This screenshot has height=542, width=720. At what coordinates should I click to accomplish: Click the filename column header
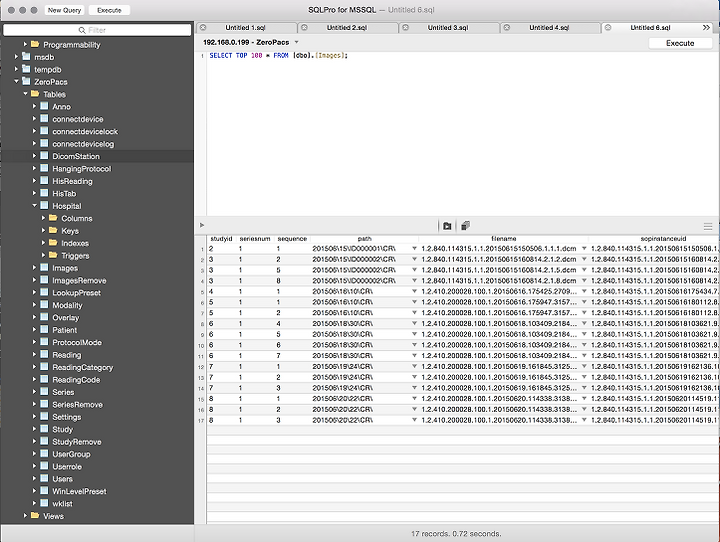(504, 239)
